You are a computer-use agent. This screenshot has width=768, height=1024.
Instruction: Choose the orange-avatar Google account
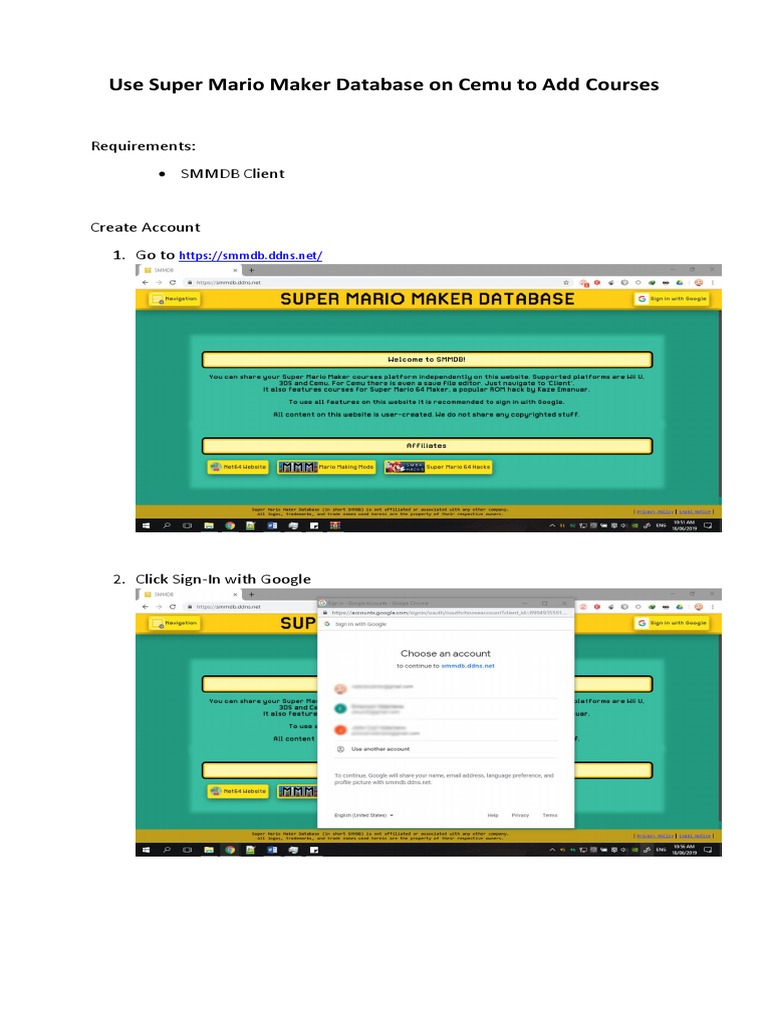445,730
